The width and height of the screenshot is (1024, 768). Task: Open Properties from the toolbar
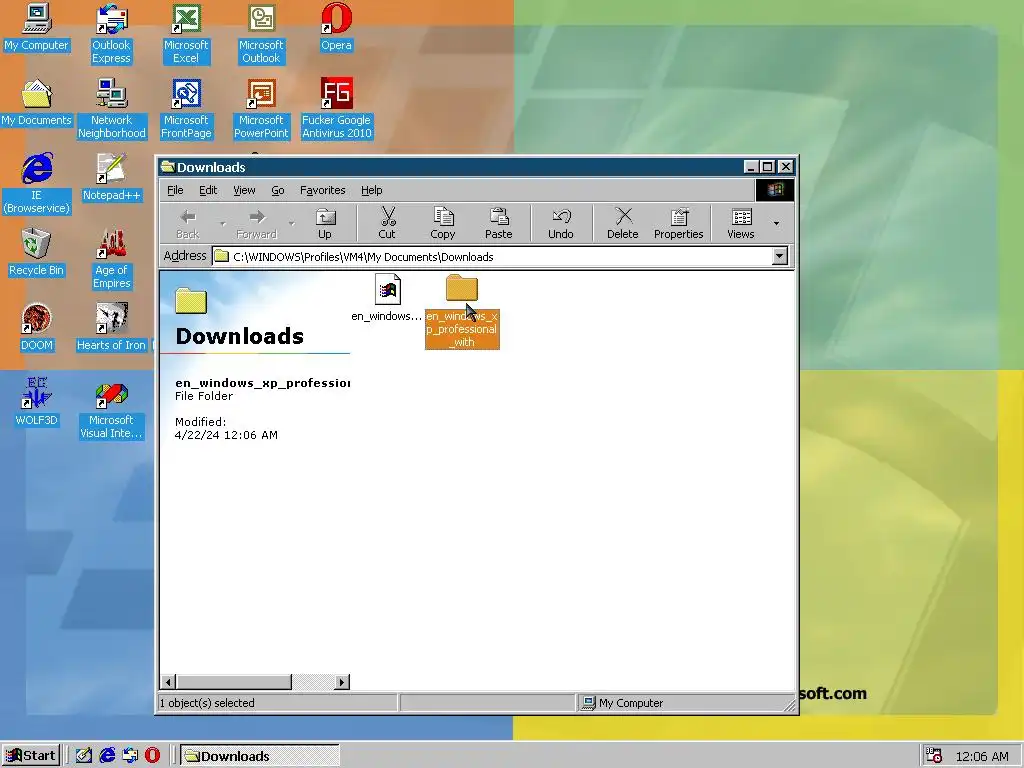tap(679, 223)
